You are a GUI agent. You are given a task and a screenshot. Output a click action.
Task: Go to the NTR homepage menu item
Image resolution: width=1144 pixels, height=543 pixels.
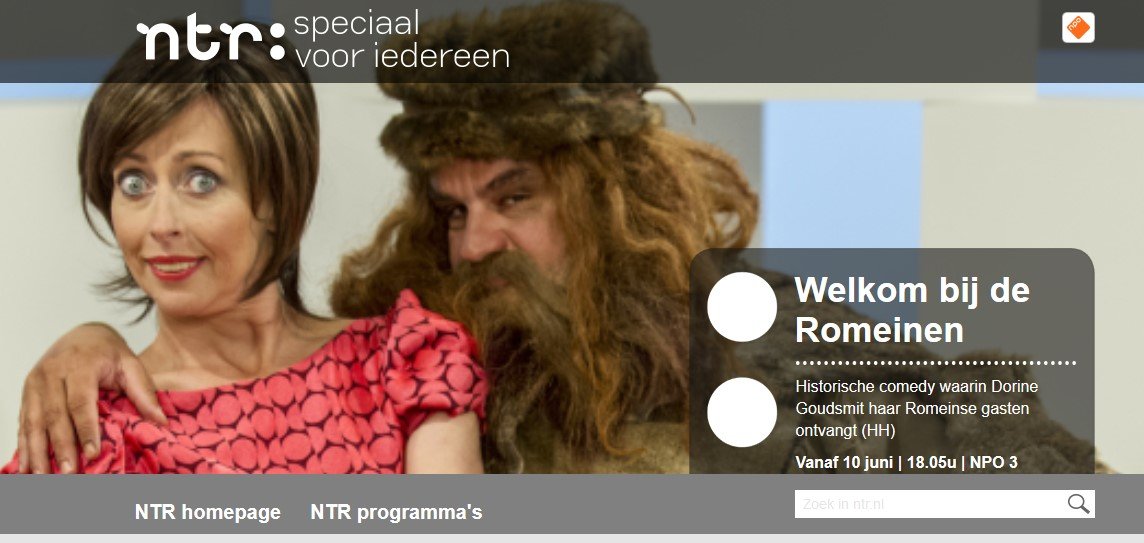click(207, 512)
